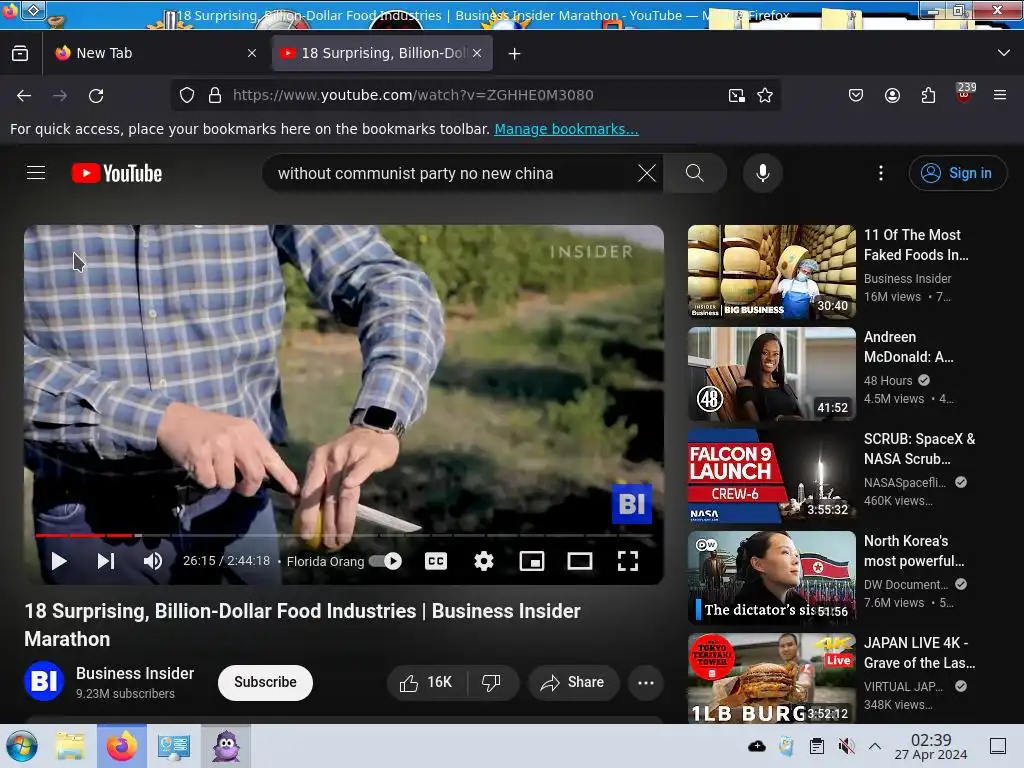
Task: List all tabs dropdown arrow
Action: tap(1004, 53)
